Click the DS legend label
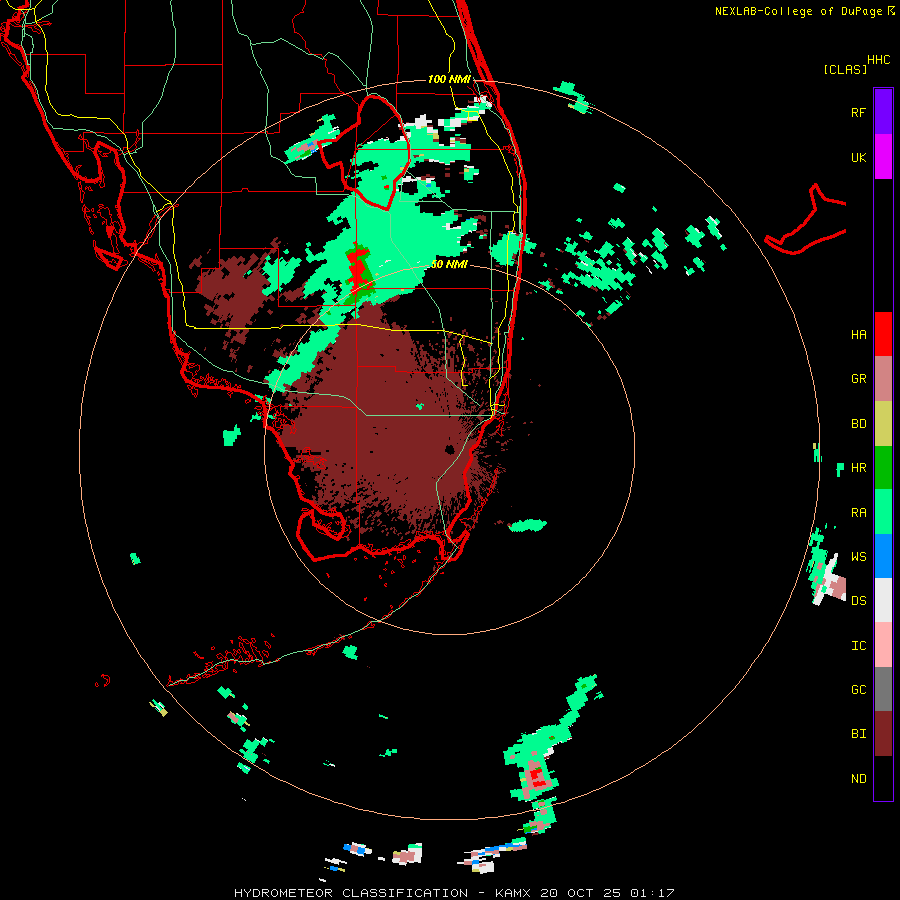900x900 pixels. click(x=858, y=601)
